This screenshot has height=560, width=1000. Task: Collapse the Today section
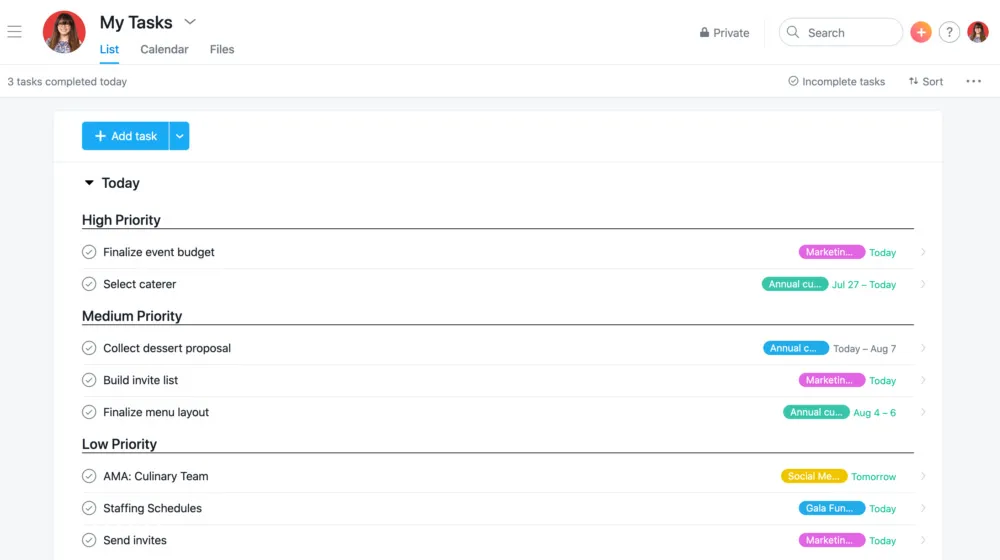(x=89, y=183)
